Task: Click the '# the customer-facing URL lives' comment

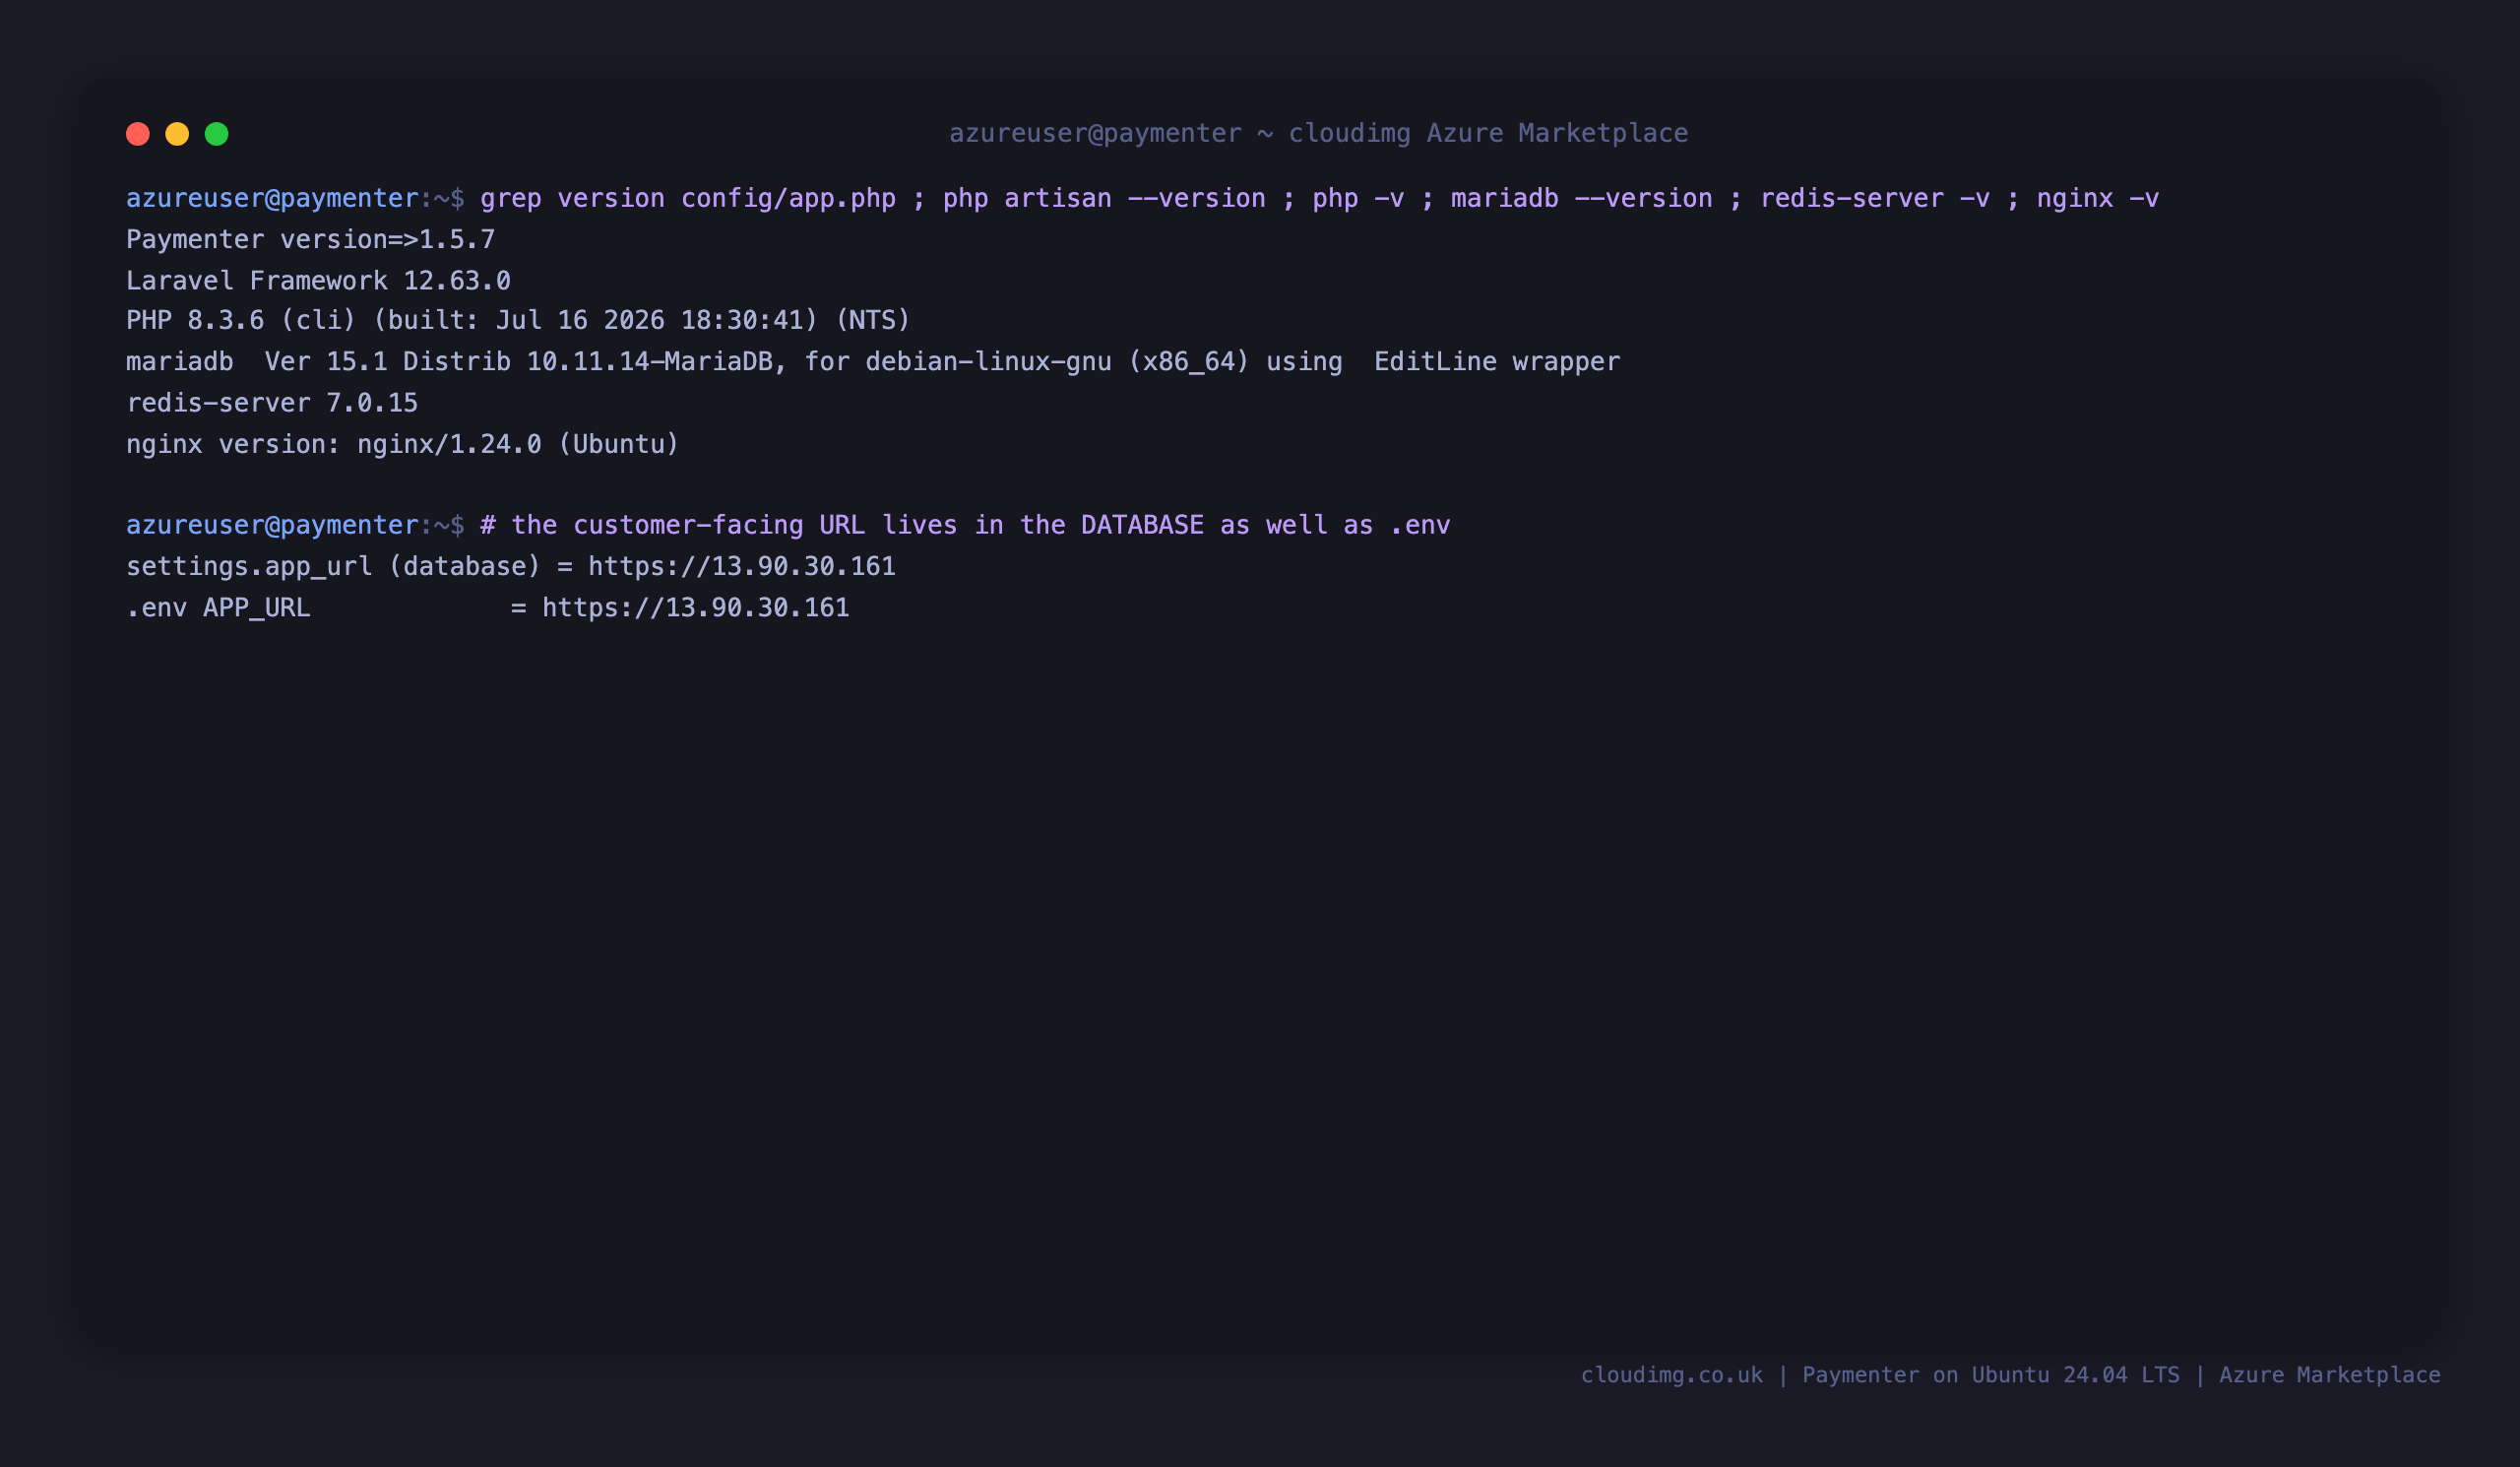Action: coord(965,525)
